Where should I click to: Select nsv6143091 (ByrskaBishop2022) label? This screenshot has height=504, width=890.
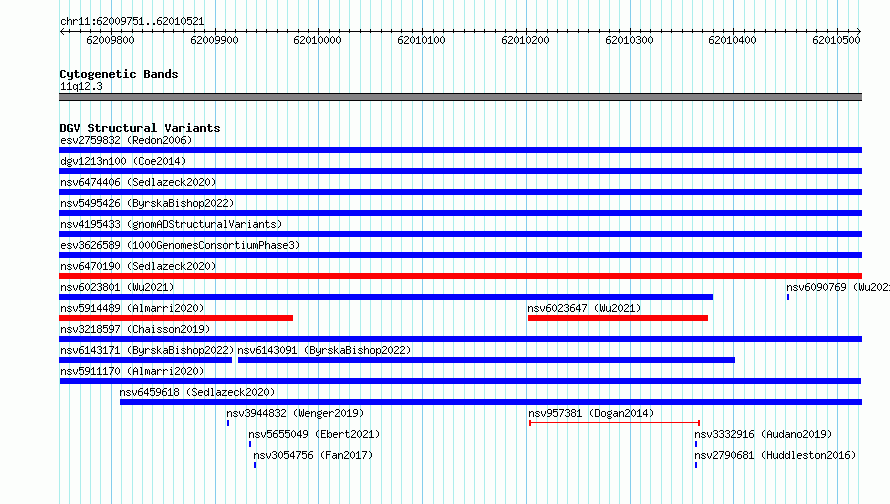(x=324, y=350)
